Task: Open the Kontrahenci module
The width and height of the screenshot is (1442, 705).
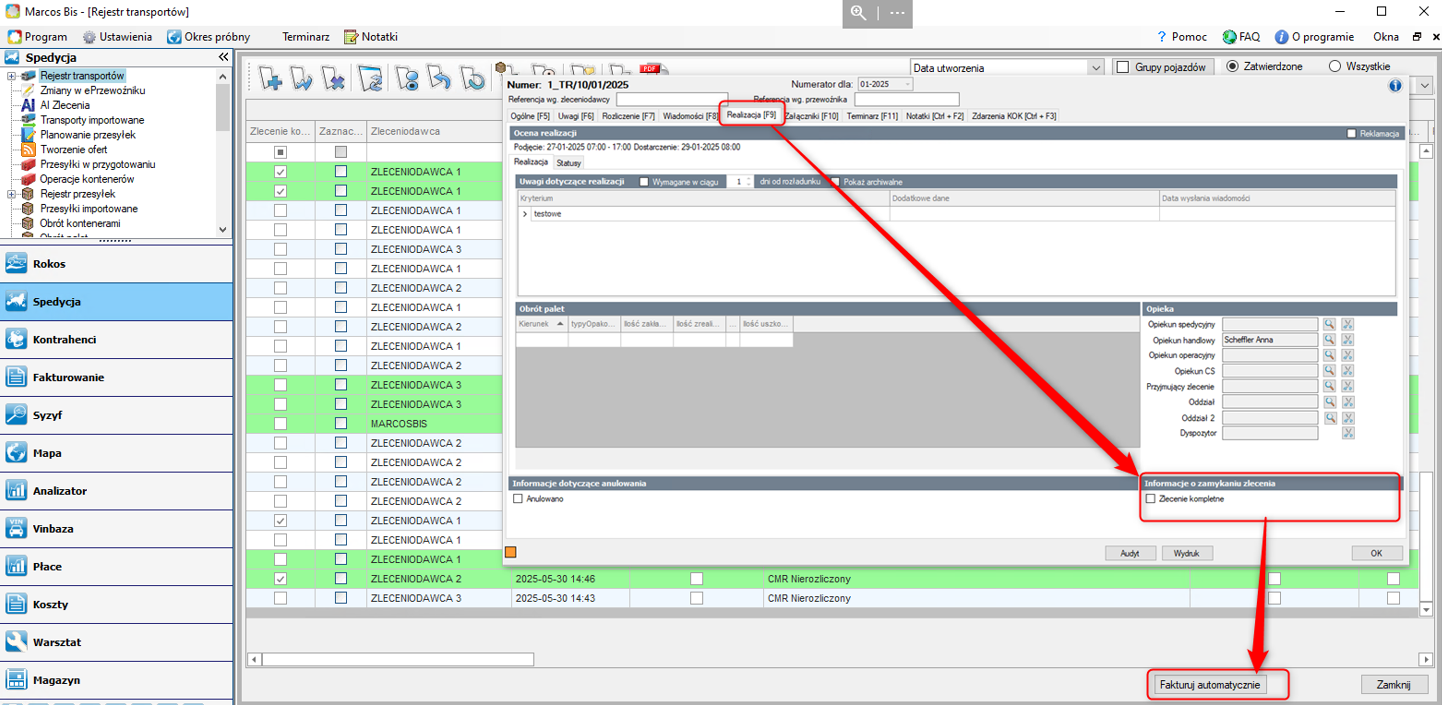Action: click(x=116, y=340)
